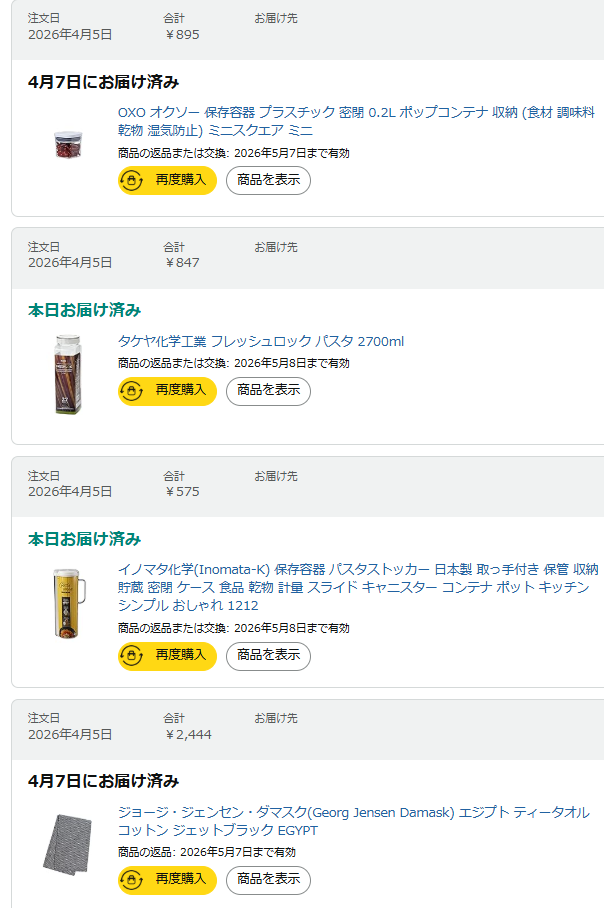Click the OXO container product thumbnail
Image resolution: width=604 pixels, height=908 pixels.
[x=68, y=145]
